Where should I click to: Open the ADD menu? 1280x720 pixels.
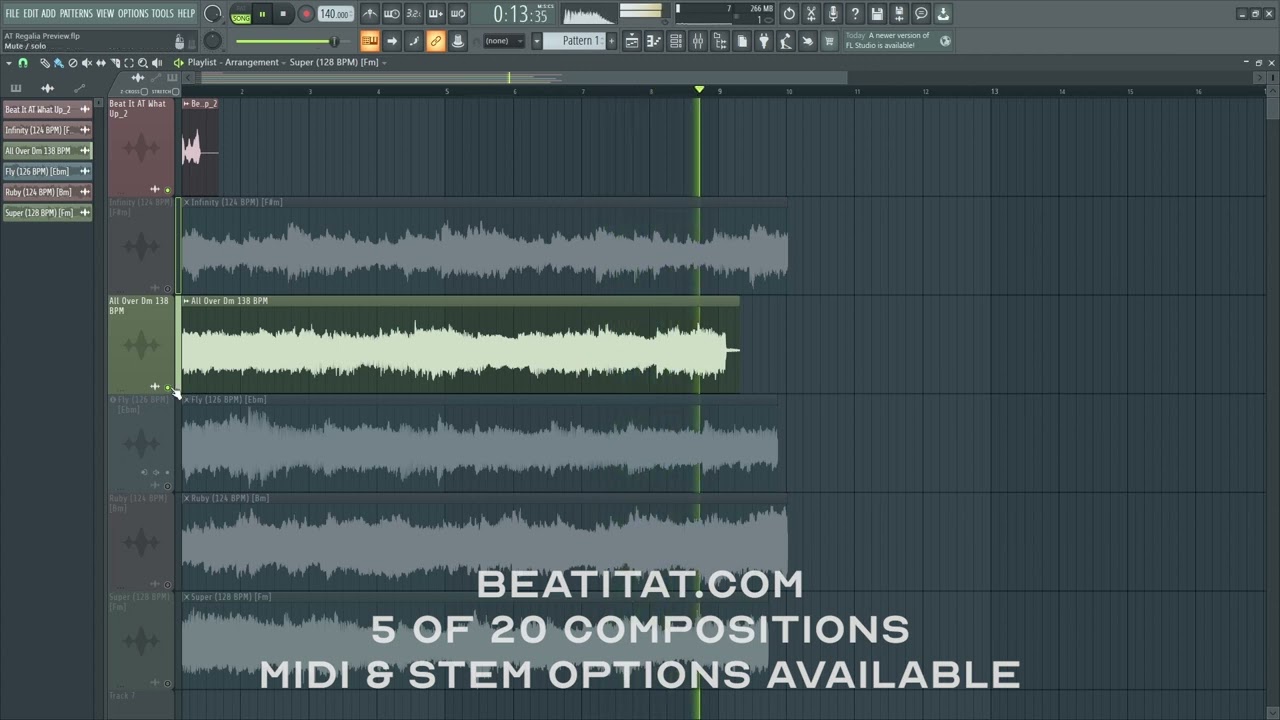pyautogui.click(x=48, y=13)
